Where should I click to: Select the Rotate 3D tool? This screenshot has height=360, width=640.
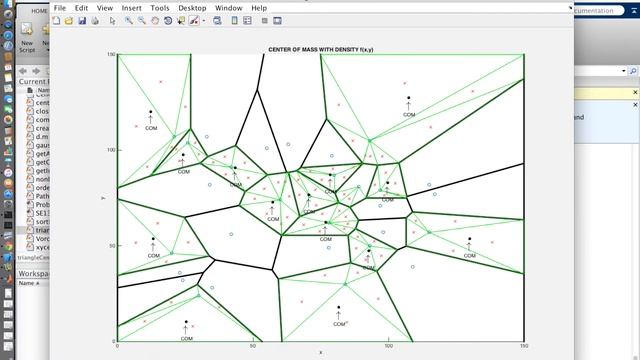click(x=168, y=20)
